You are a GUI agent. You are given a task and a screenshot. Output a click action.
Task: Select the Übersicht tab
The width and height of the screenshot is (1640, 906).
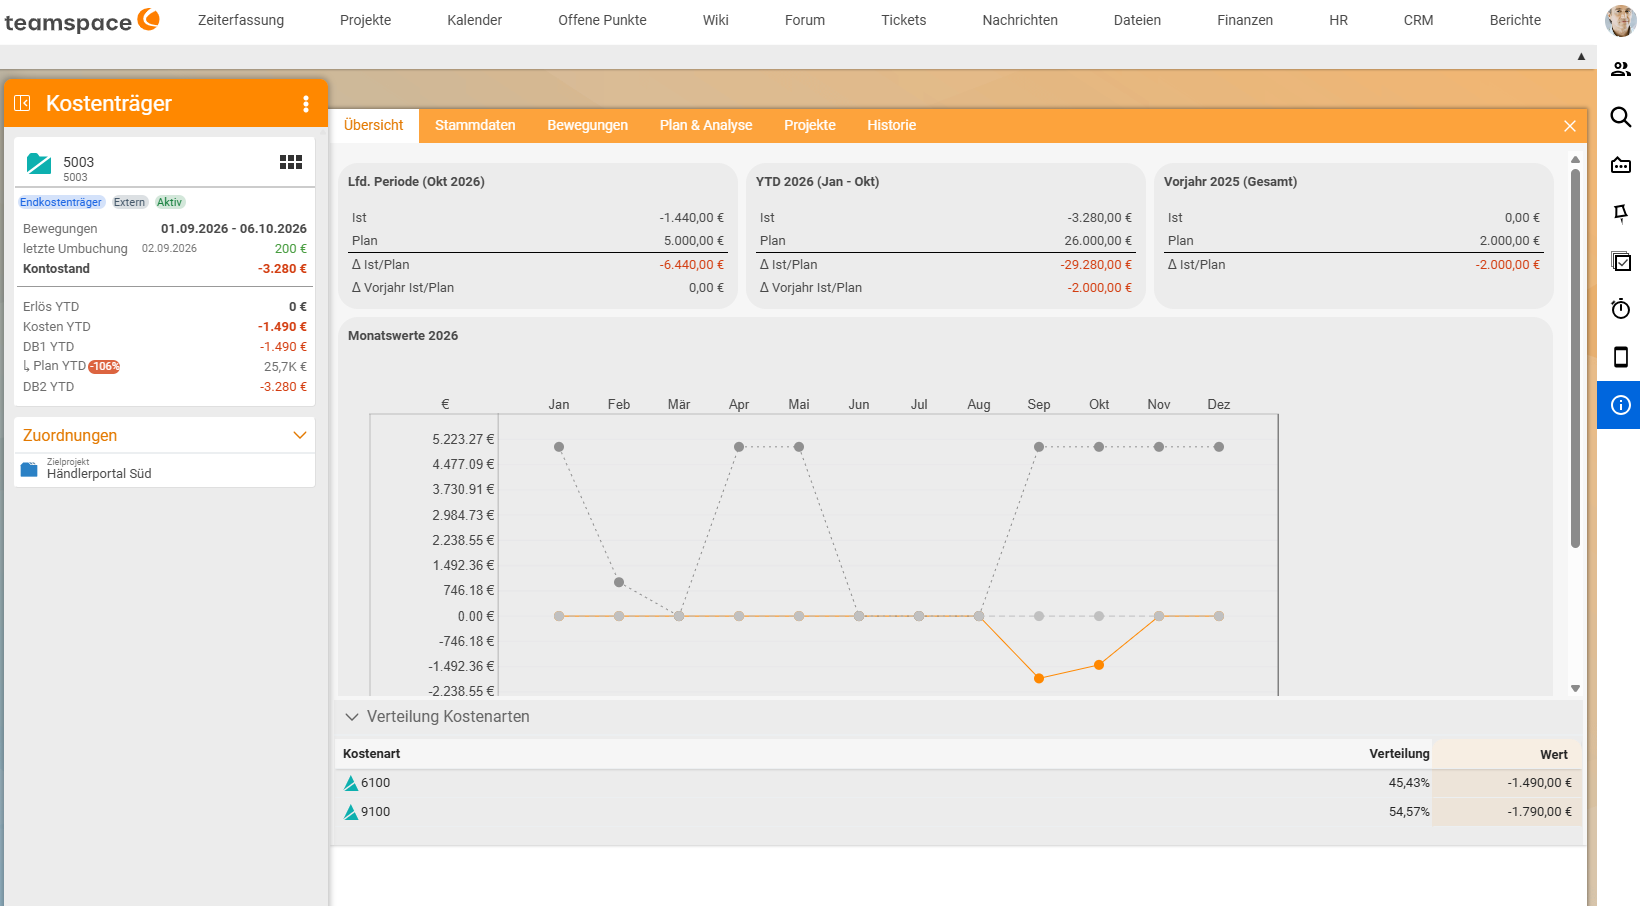374,125
